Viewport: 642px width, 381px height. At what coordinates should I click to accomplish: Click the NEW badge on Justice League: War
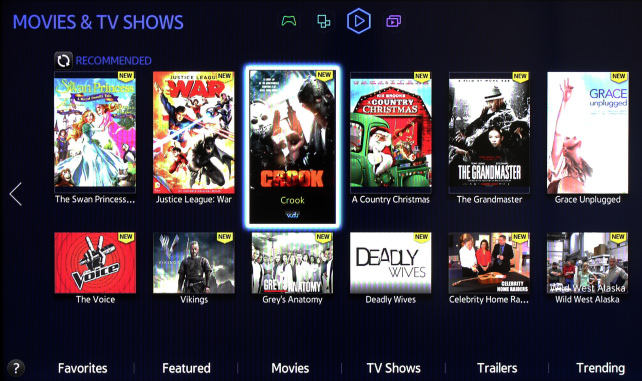click(224, 76)
